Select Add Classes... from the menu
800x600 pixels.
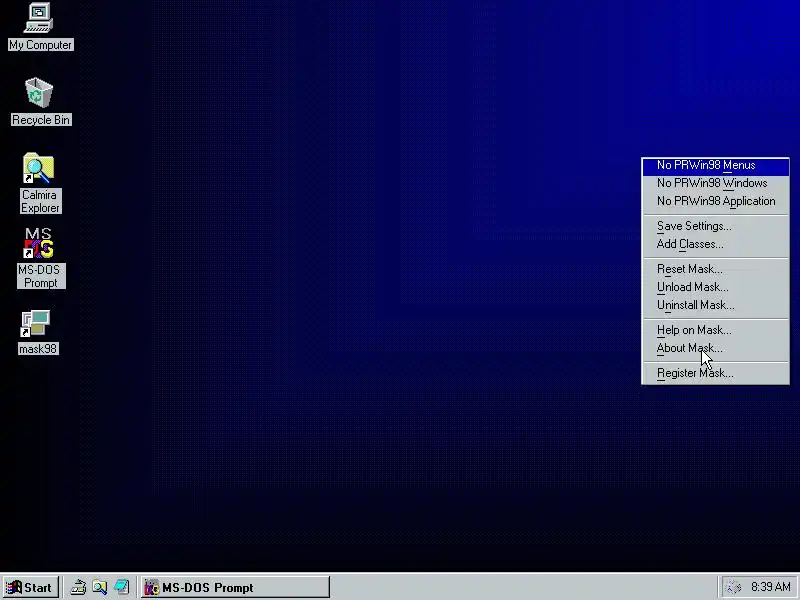715,244
